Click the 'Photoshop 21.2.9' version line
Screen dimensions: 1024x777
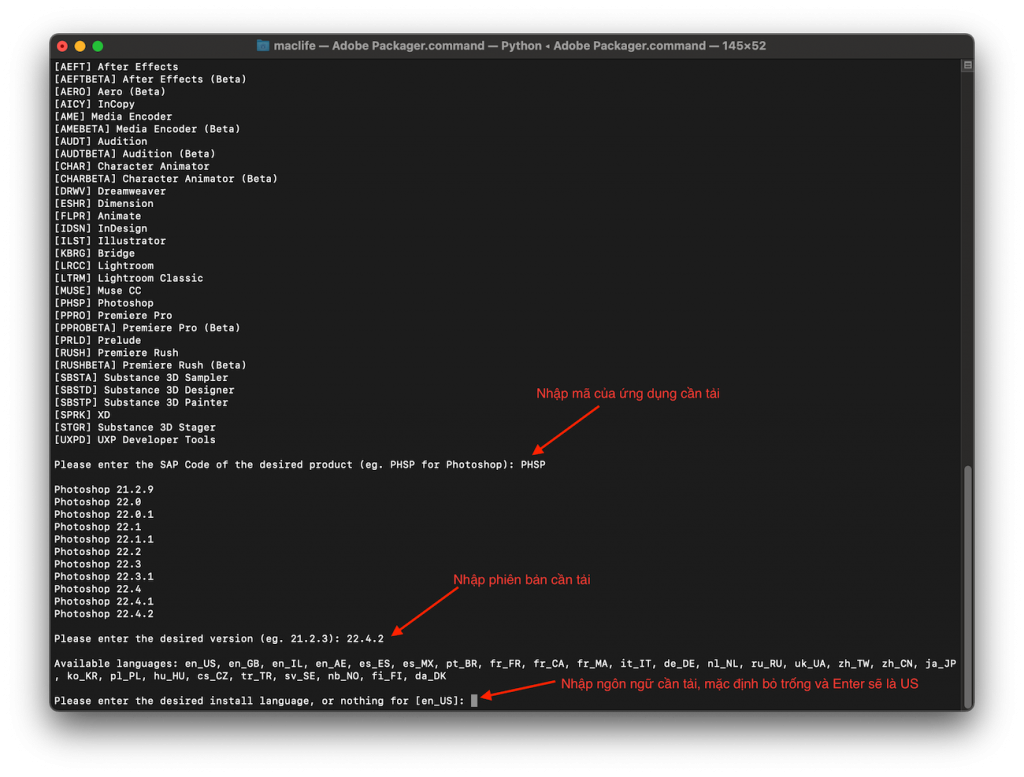click(104, 490)
